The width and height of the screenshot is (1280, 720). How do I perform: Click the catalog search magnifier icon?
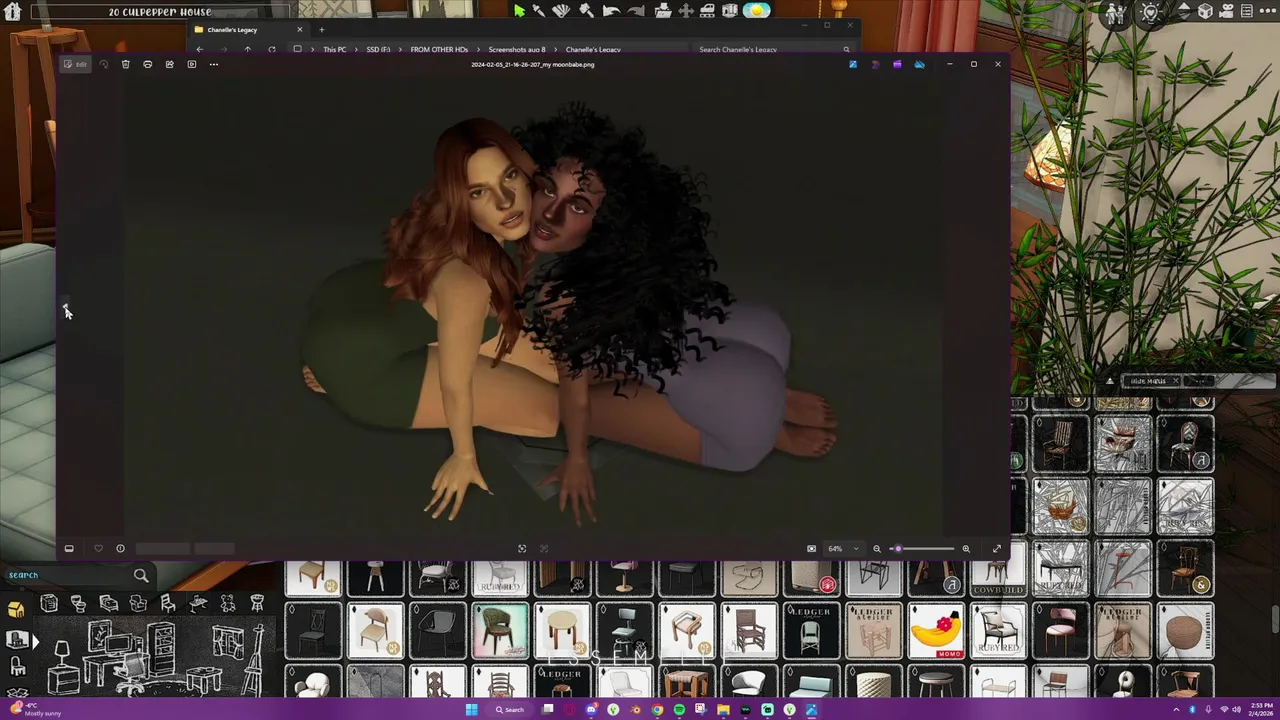(141, 575)
